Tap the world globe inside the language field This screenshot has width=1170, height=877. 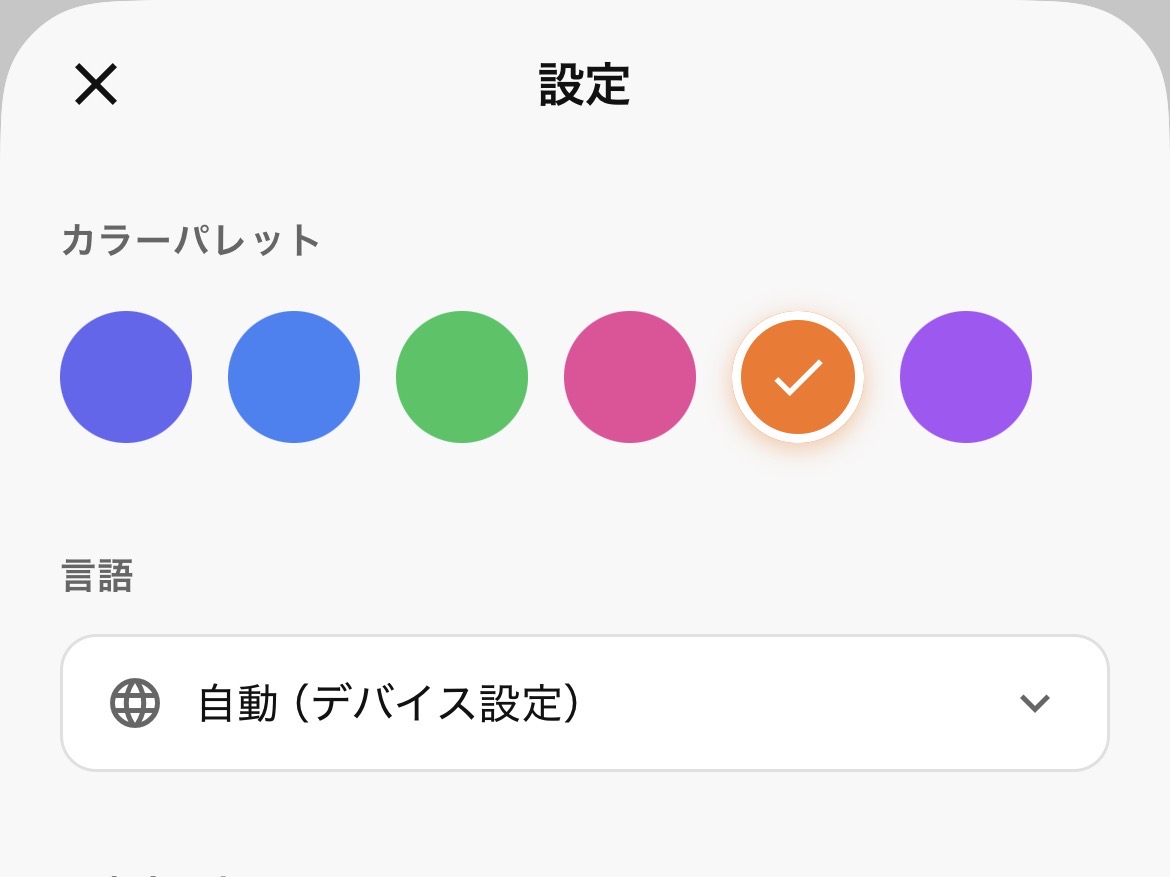[x=135, y=703]
